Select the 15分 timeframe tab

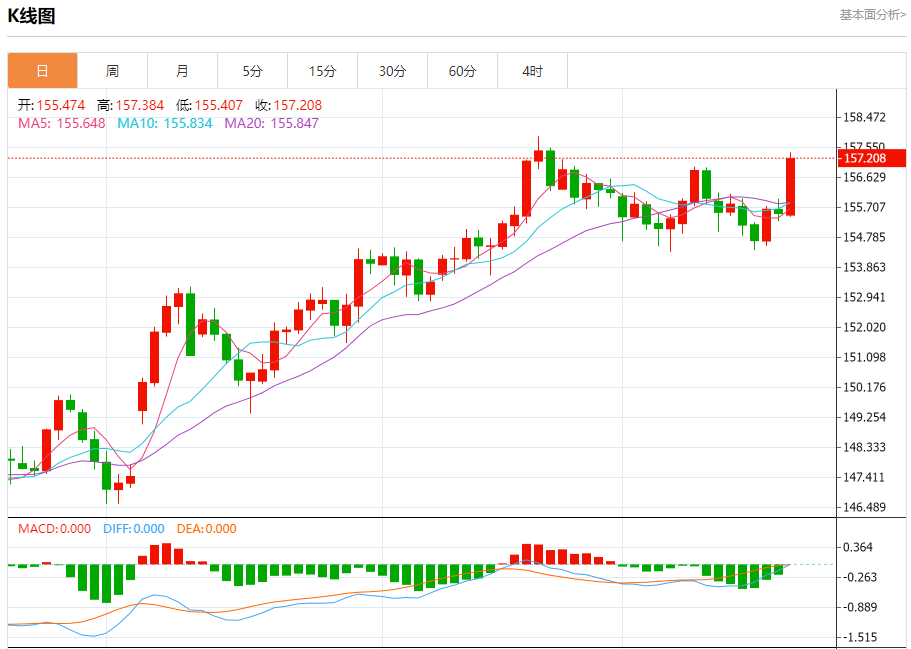(x=322, y=71)
